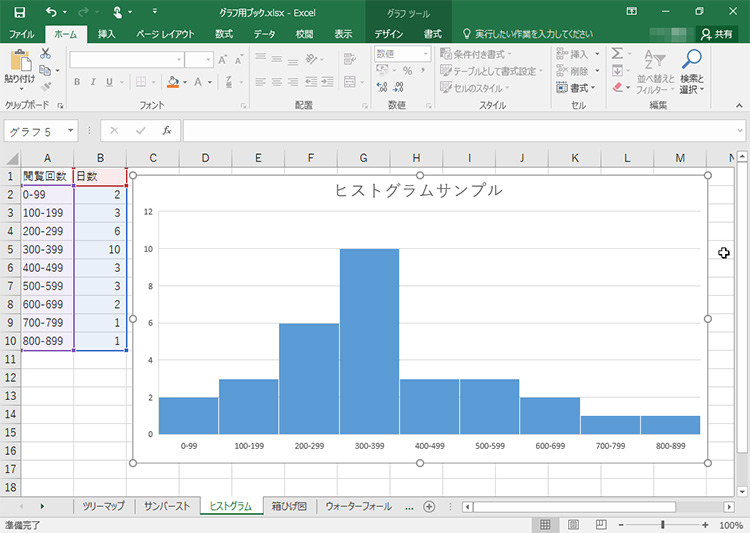Click the Undo arrow icon

pos(51,11)
